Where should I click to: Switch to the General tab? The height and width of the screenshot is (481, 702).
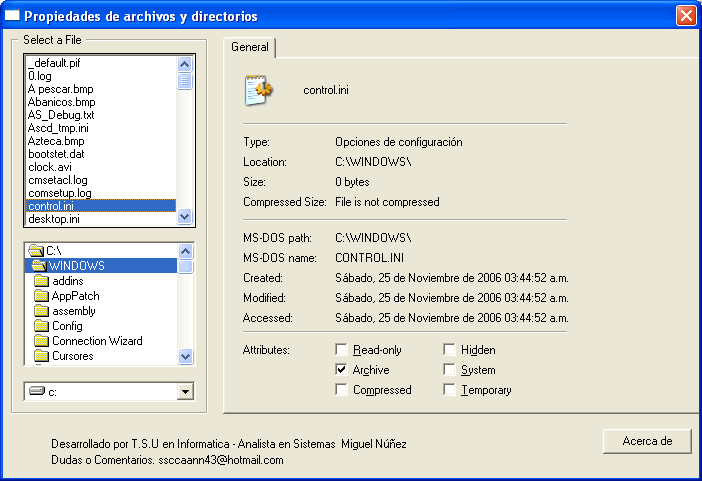pyautogui.click(x=249, y=47)
